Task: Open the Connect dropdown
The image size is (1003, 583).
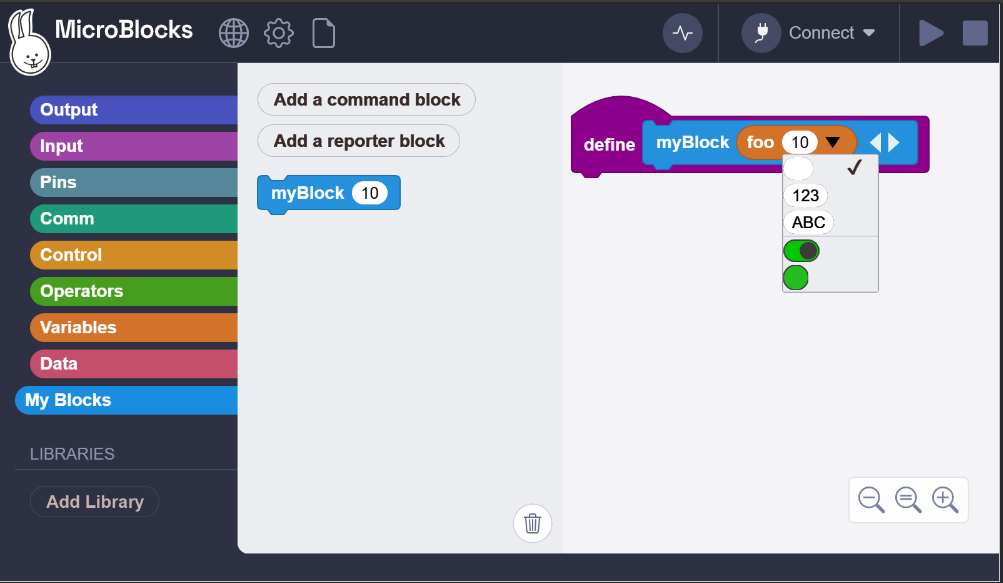Action: tap(809, 33)
